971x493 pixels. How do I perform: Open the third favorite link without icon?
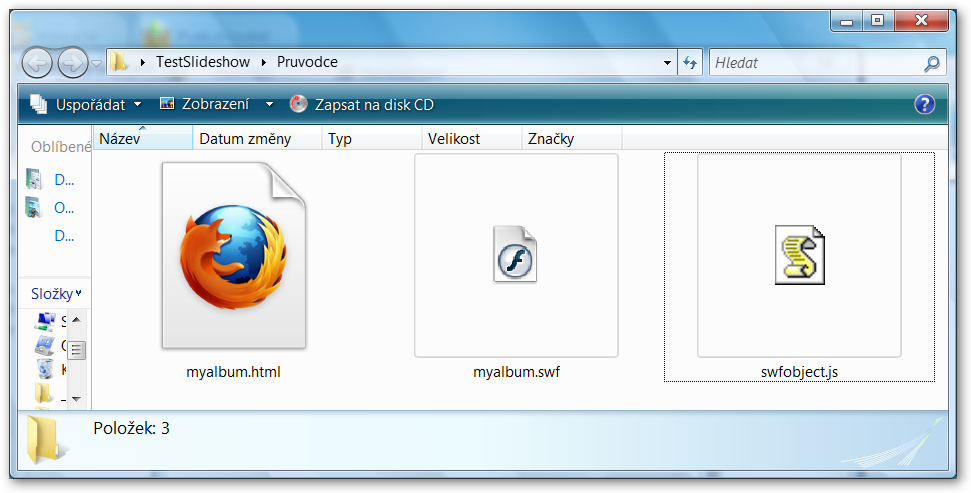[64, 236]
